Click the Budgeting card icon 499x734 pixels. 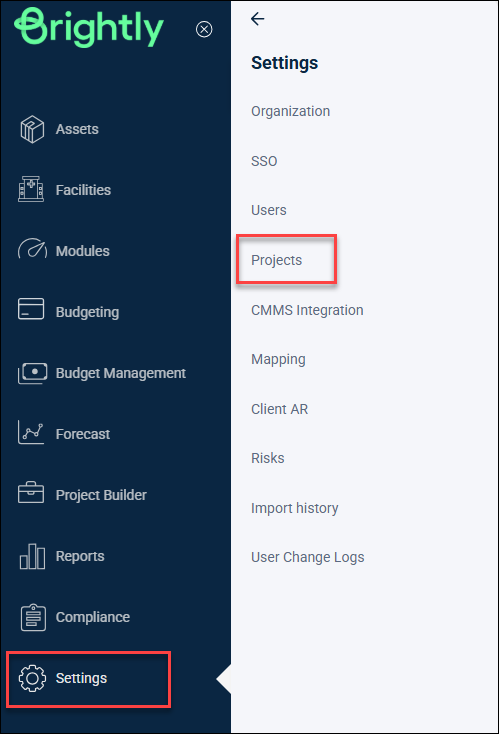(x=31, y=309)
